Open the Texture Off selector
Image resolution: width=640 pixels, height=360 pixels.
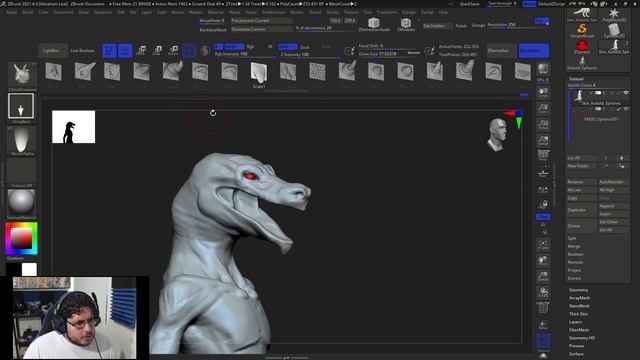point(21,172)
